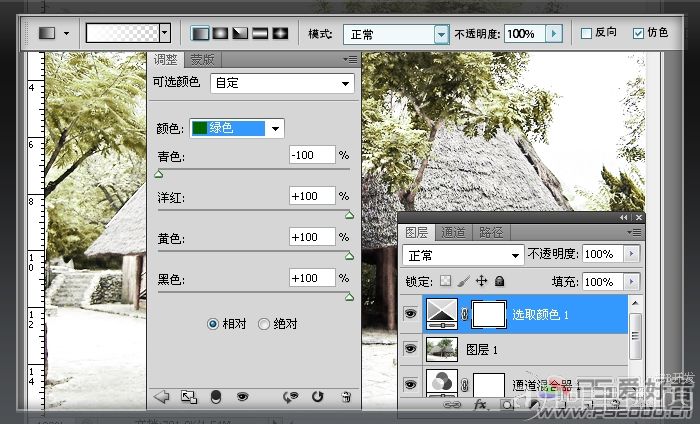The height and width of the screenshot is (424, 700).
Task: Switch to the 蒙版 masks tab
Action: tap(202, 59)
